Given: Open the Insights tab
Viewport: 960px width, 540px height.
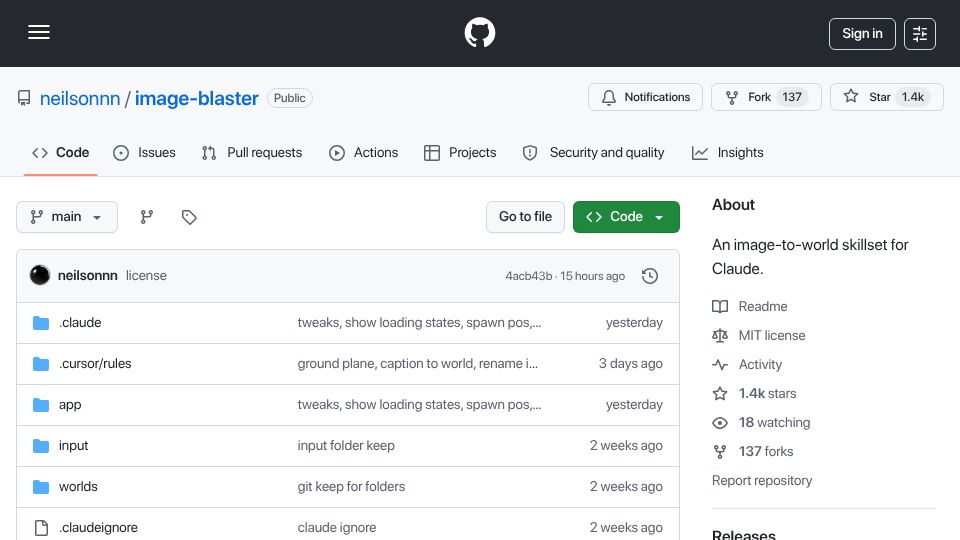Looking at the screenshot, I should (x=727, y=152).
